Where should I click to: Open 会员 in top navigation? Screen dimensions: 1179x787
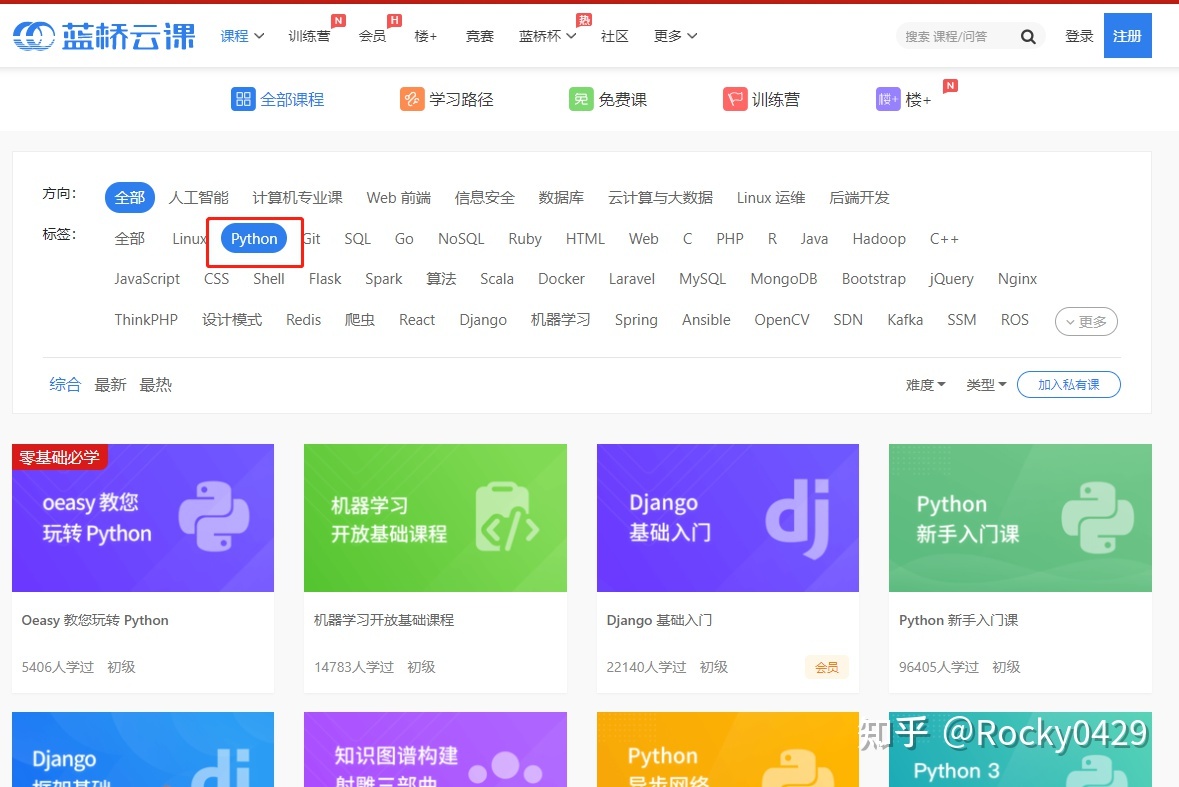point(372,36)
